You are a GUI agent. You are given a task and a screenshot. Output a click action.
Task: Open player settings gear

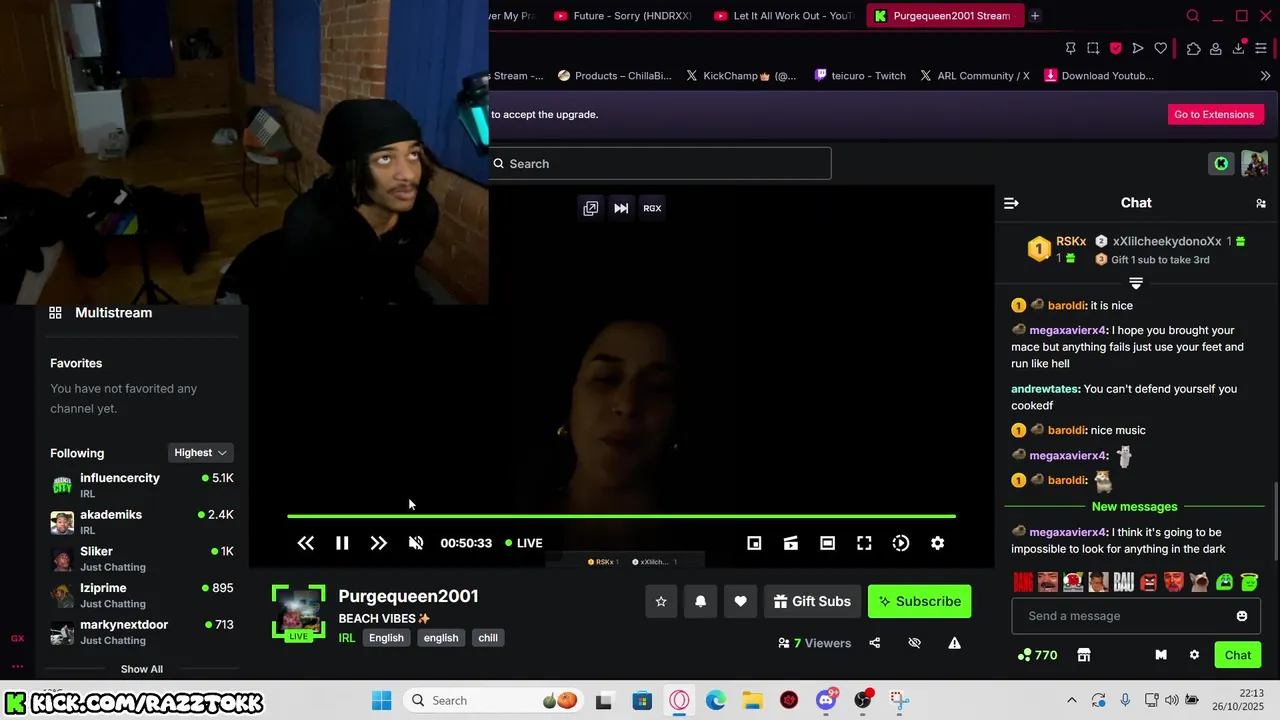[x=937, y=543]
